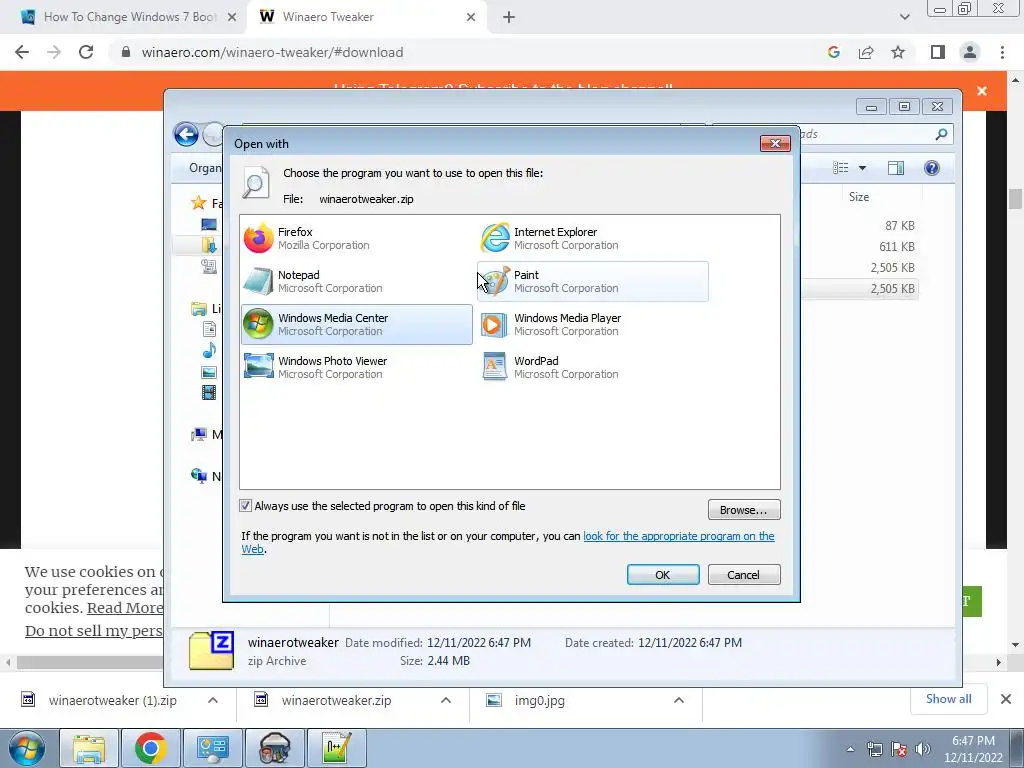Close the Winaero Tweaker browser tab
This screenshot has height=768, width=1024.
point(471,17)
